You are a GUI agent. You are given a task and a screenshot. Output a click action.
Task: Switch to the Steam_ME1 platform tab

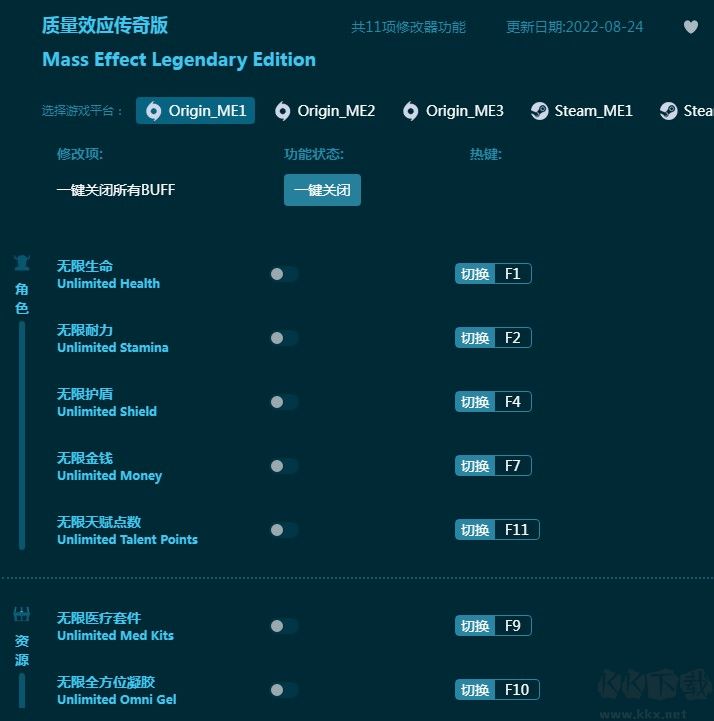pyautogui.click(x=581, y=111)
